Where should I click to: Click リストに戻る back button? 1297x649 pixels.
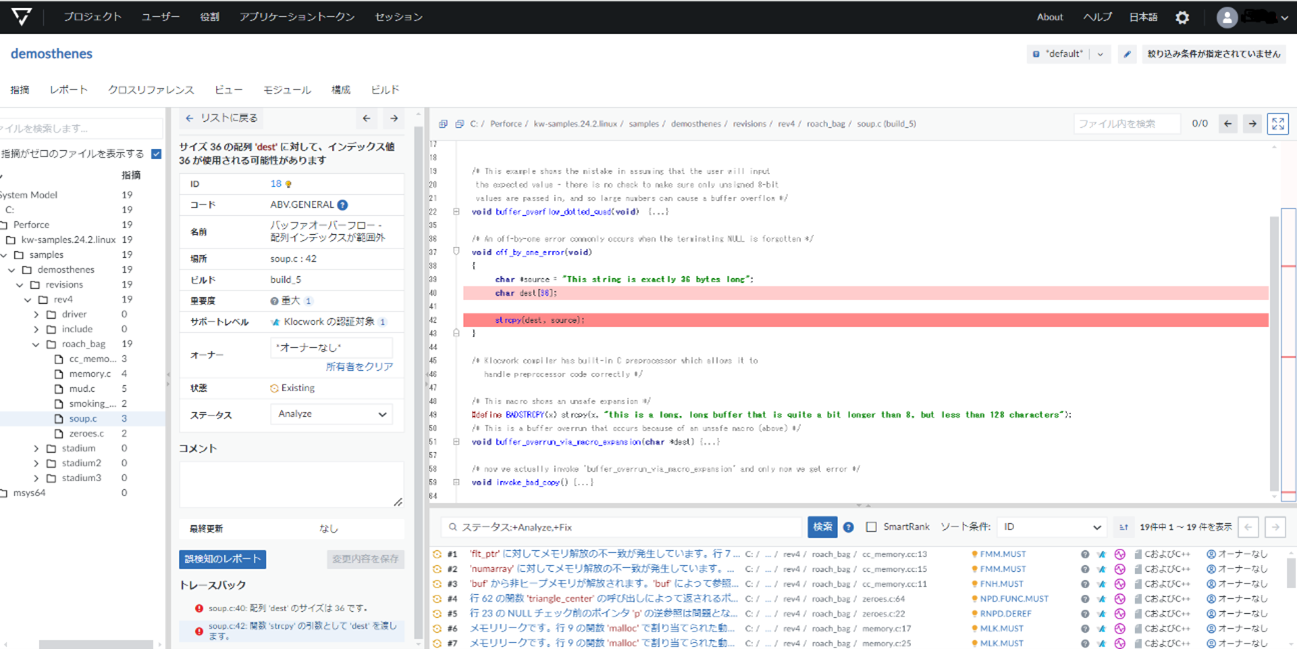pos(221,118)
